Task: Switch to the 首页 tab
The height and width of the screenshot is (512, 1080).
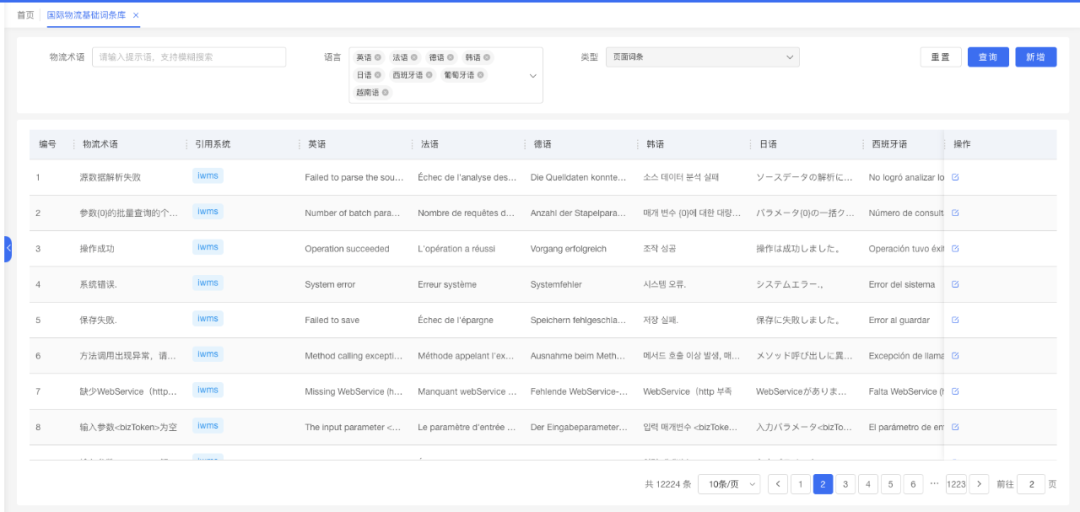Action: coord(25,15)
